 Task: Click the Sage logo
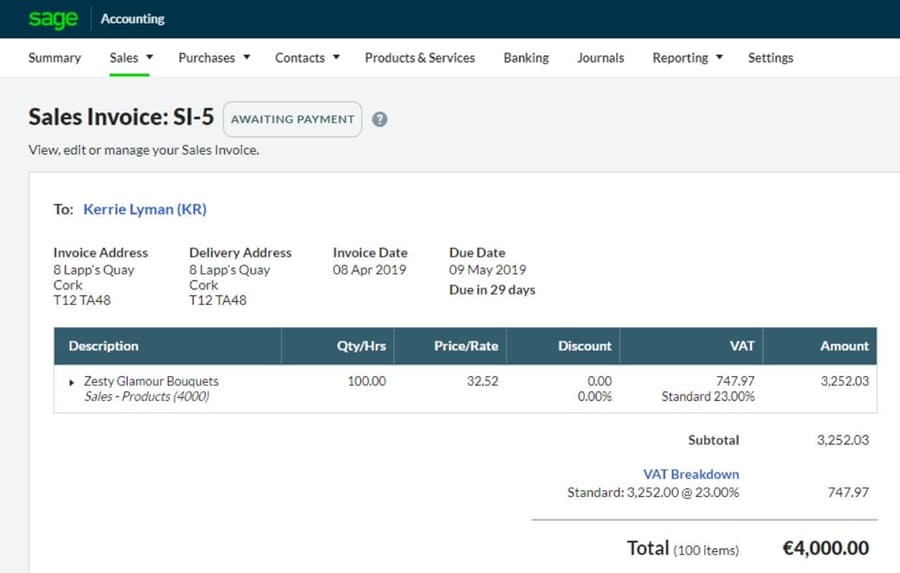[53, 19]
